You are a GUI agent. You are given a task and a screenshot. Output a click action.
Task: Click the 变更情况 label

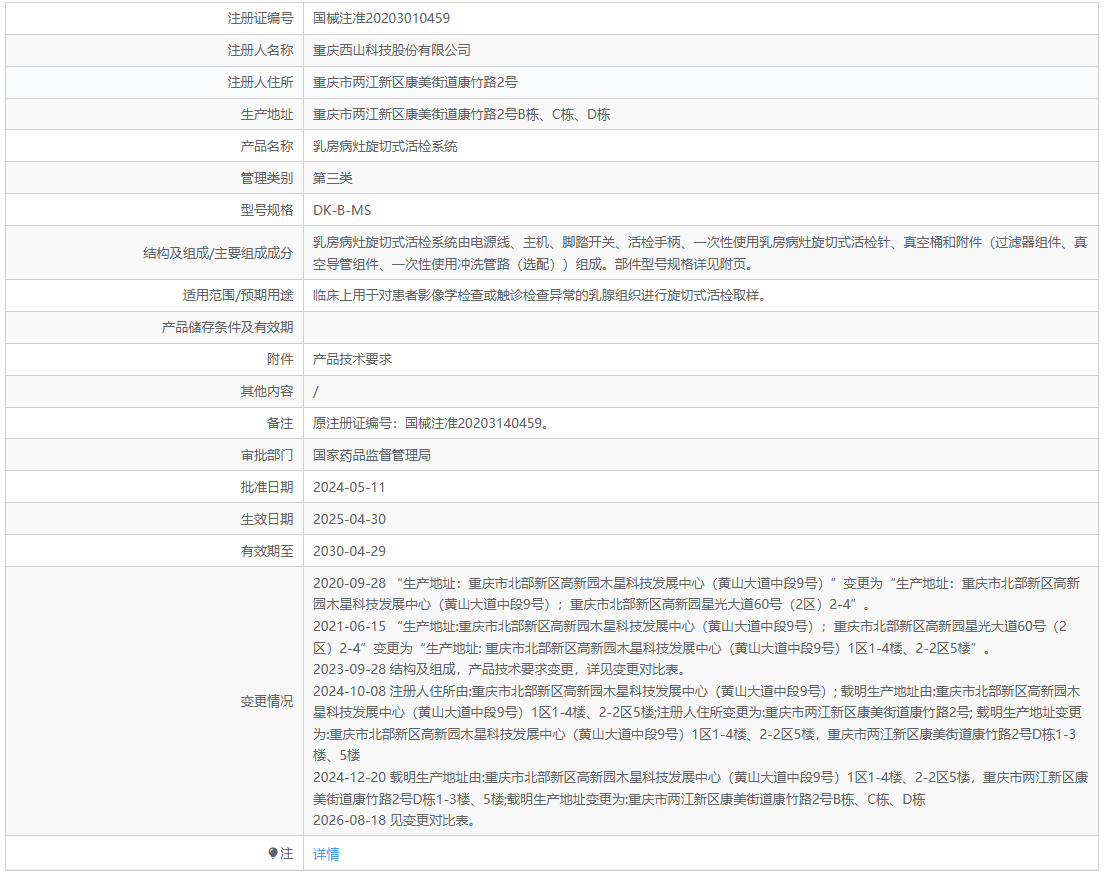267,702
